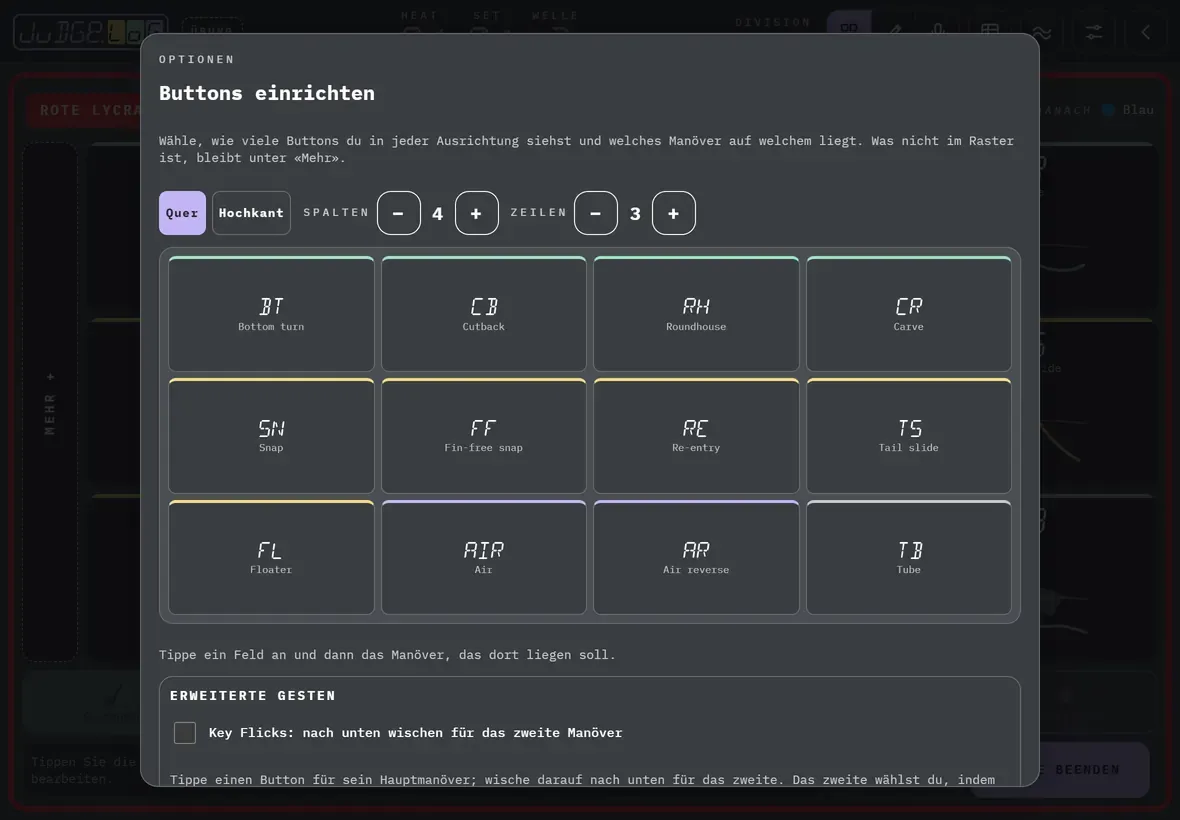The width and height of the screenshot is (1180, 820).
Task: Choose the AIR maneuver tile
Action: click(484, 557)
